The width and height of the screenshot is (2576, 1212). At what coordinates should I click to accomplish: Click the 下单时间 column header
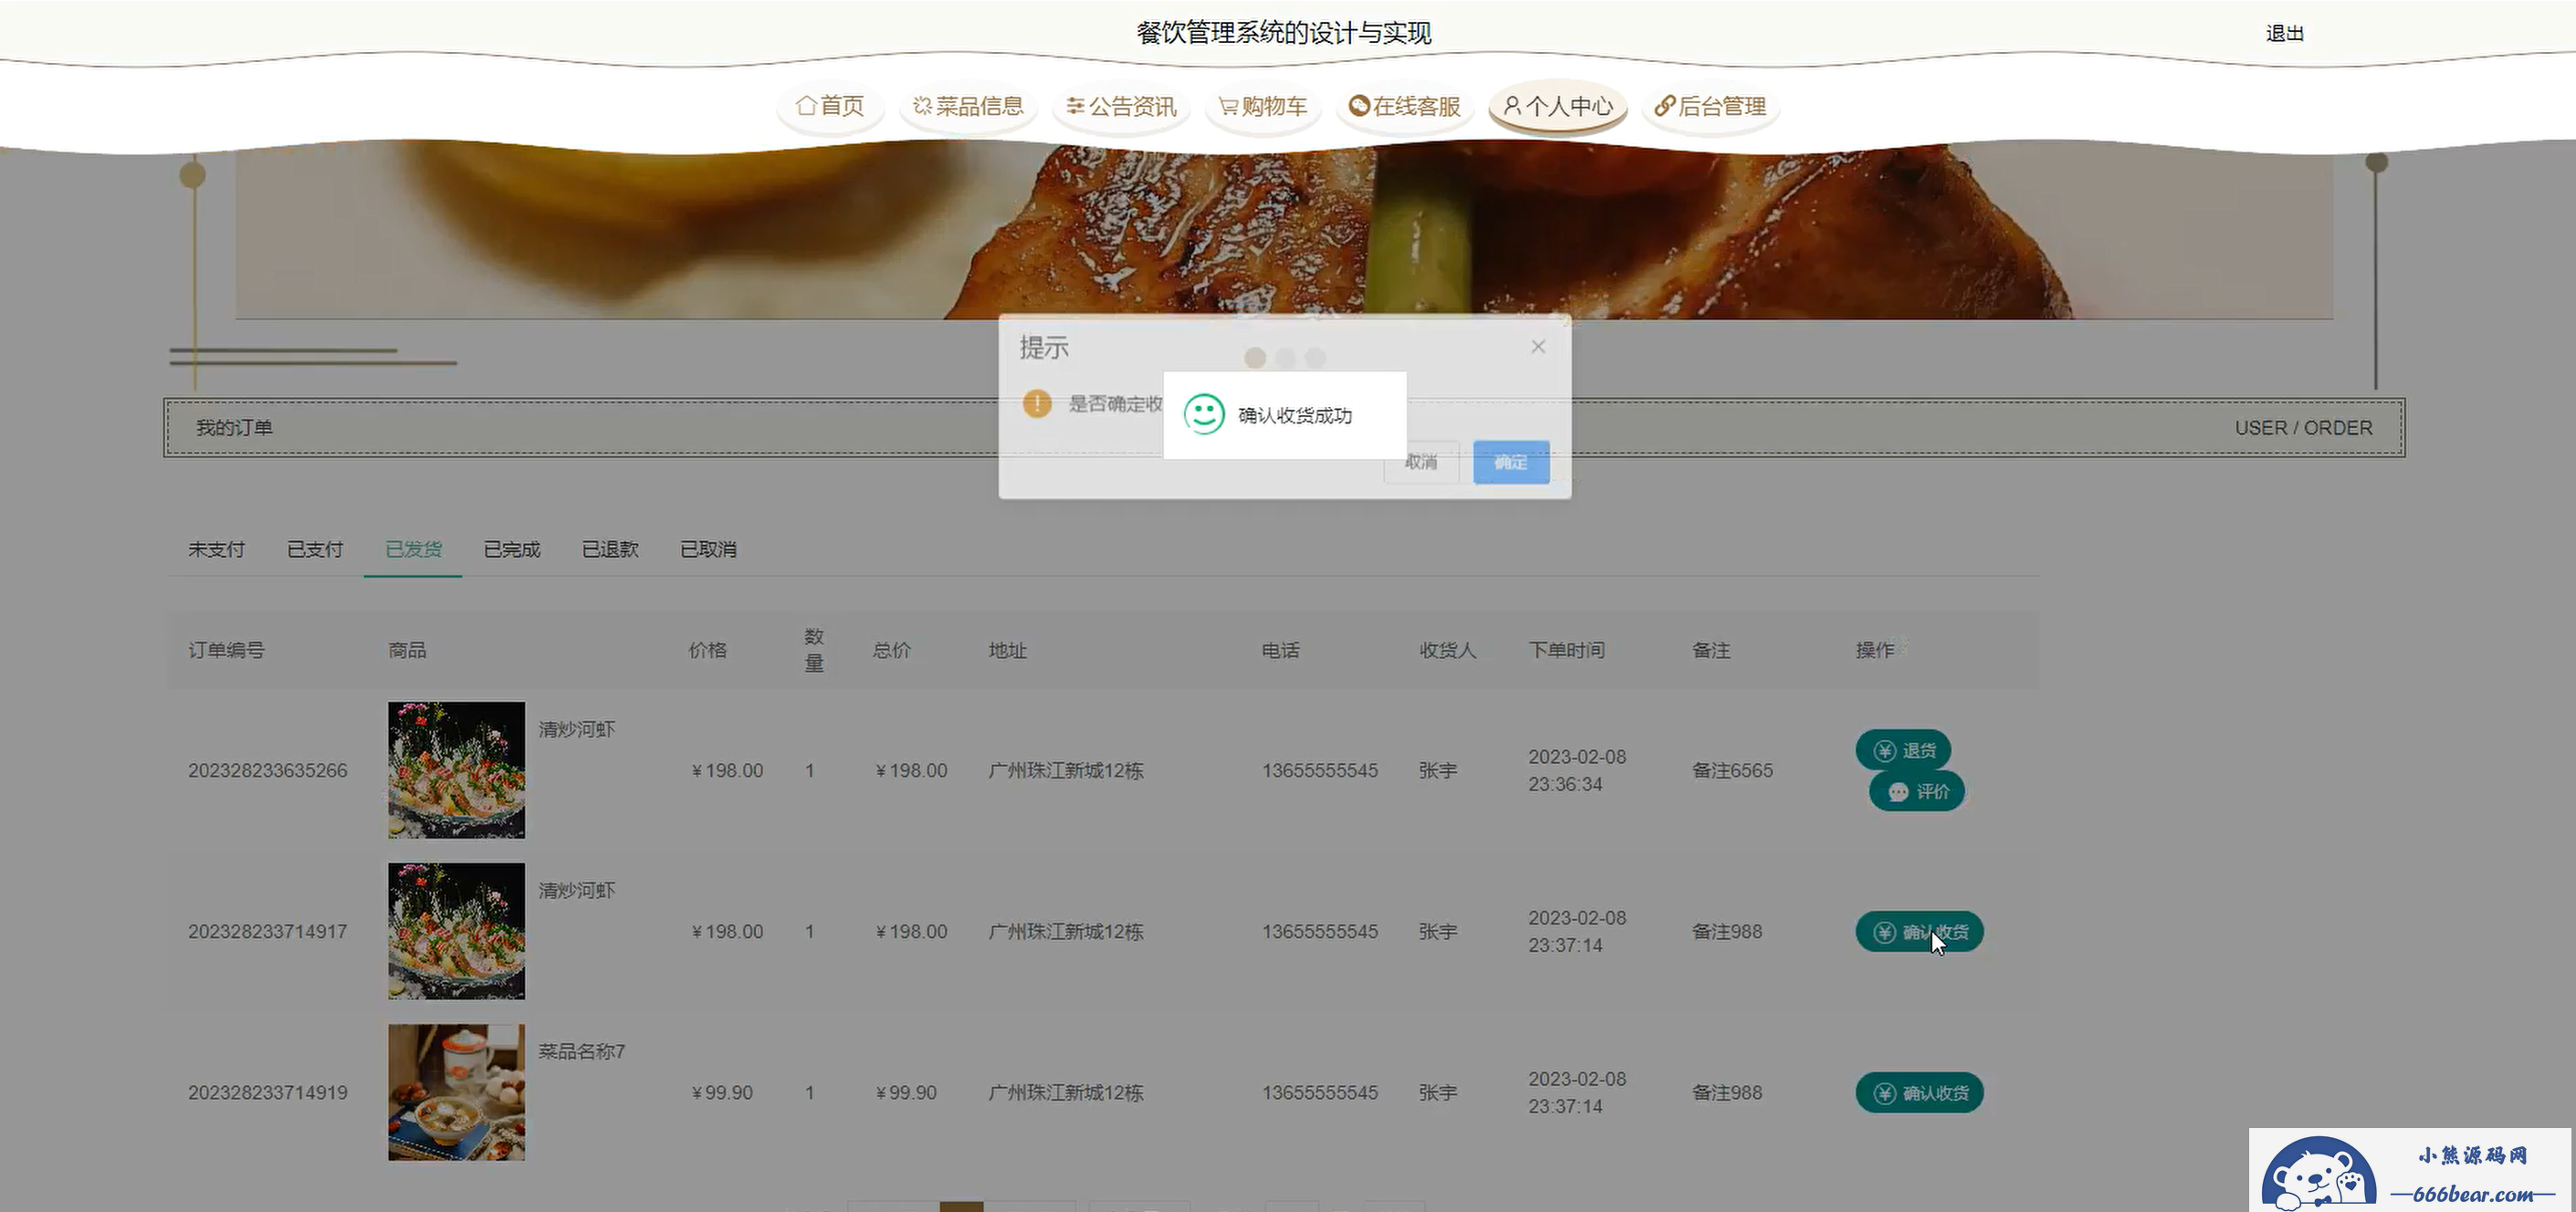click(1566, 650)
